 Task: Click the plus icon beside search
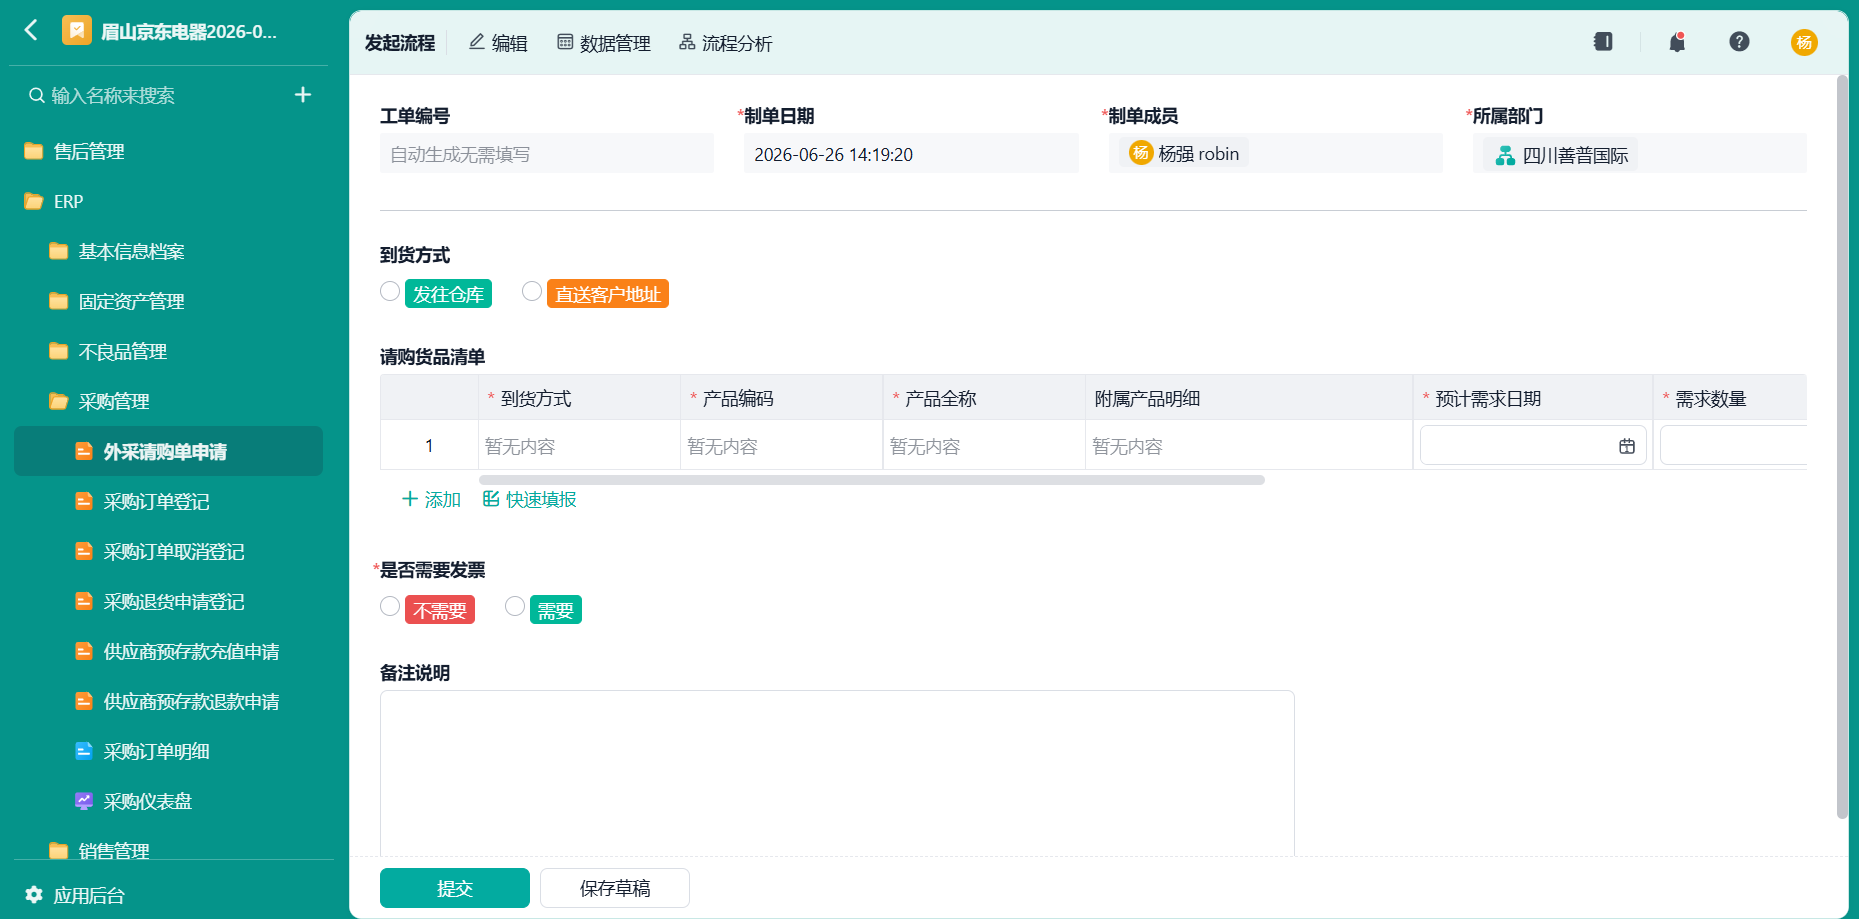coord(303,95)
